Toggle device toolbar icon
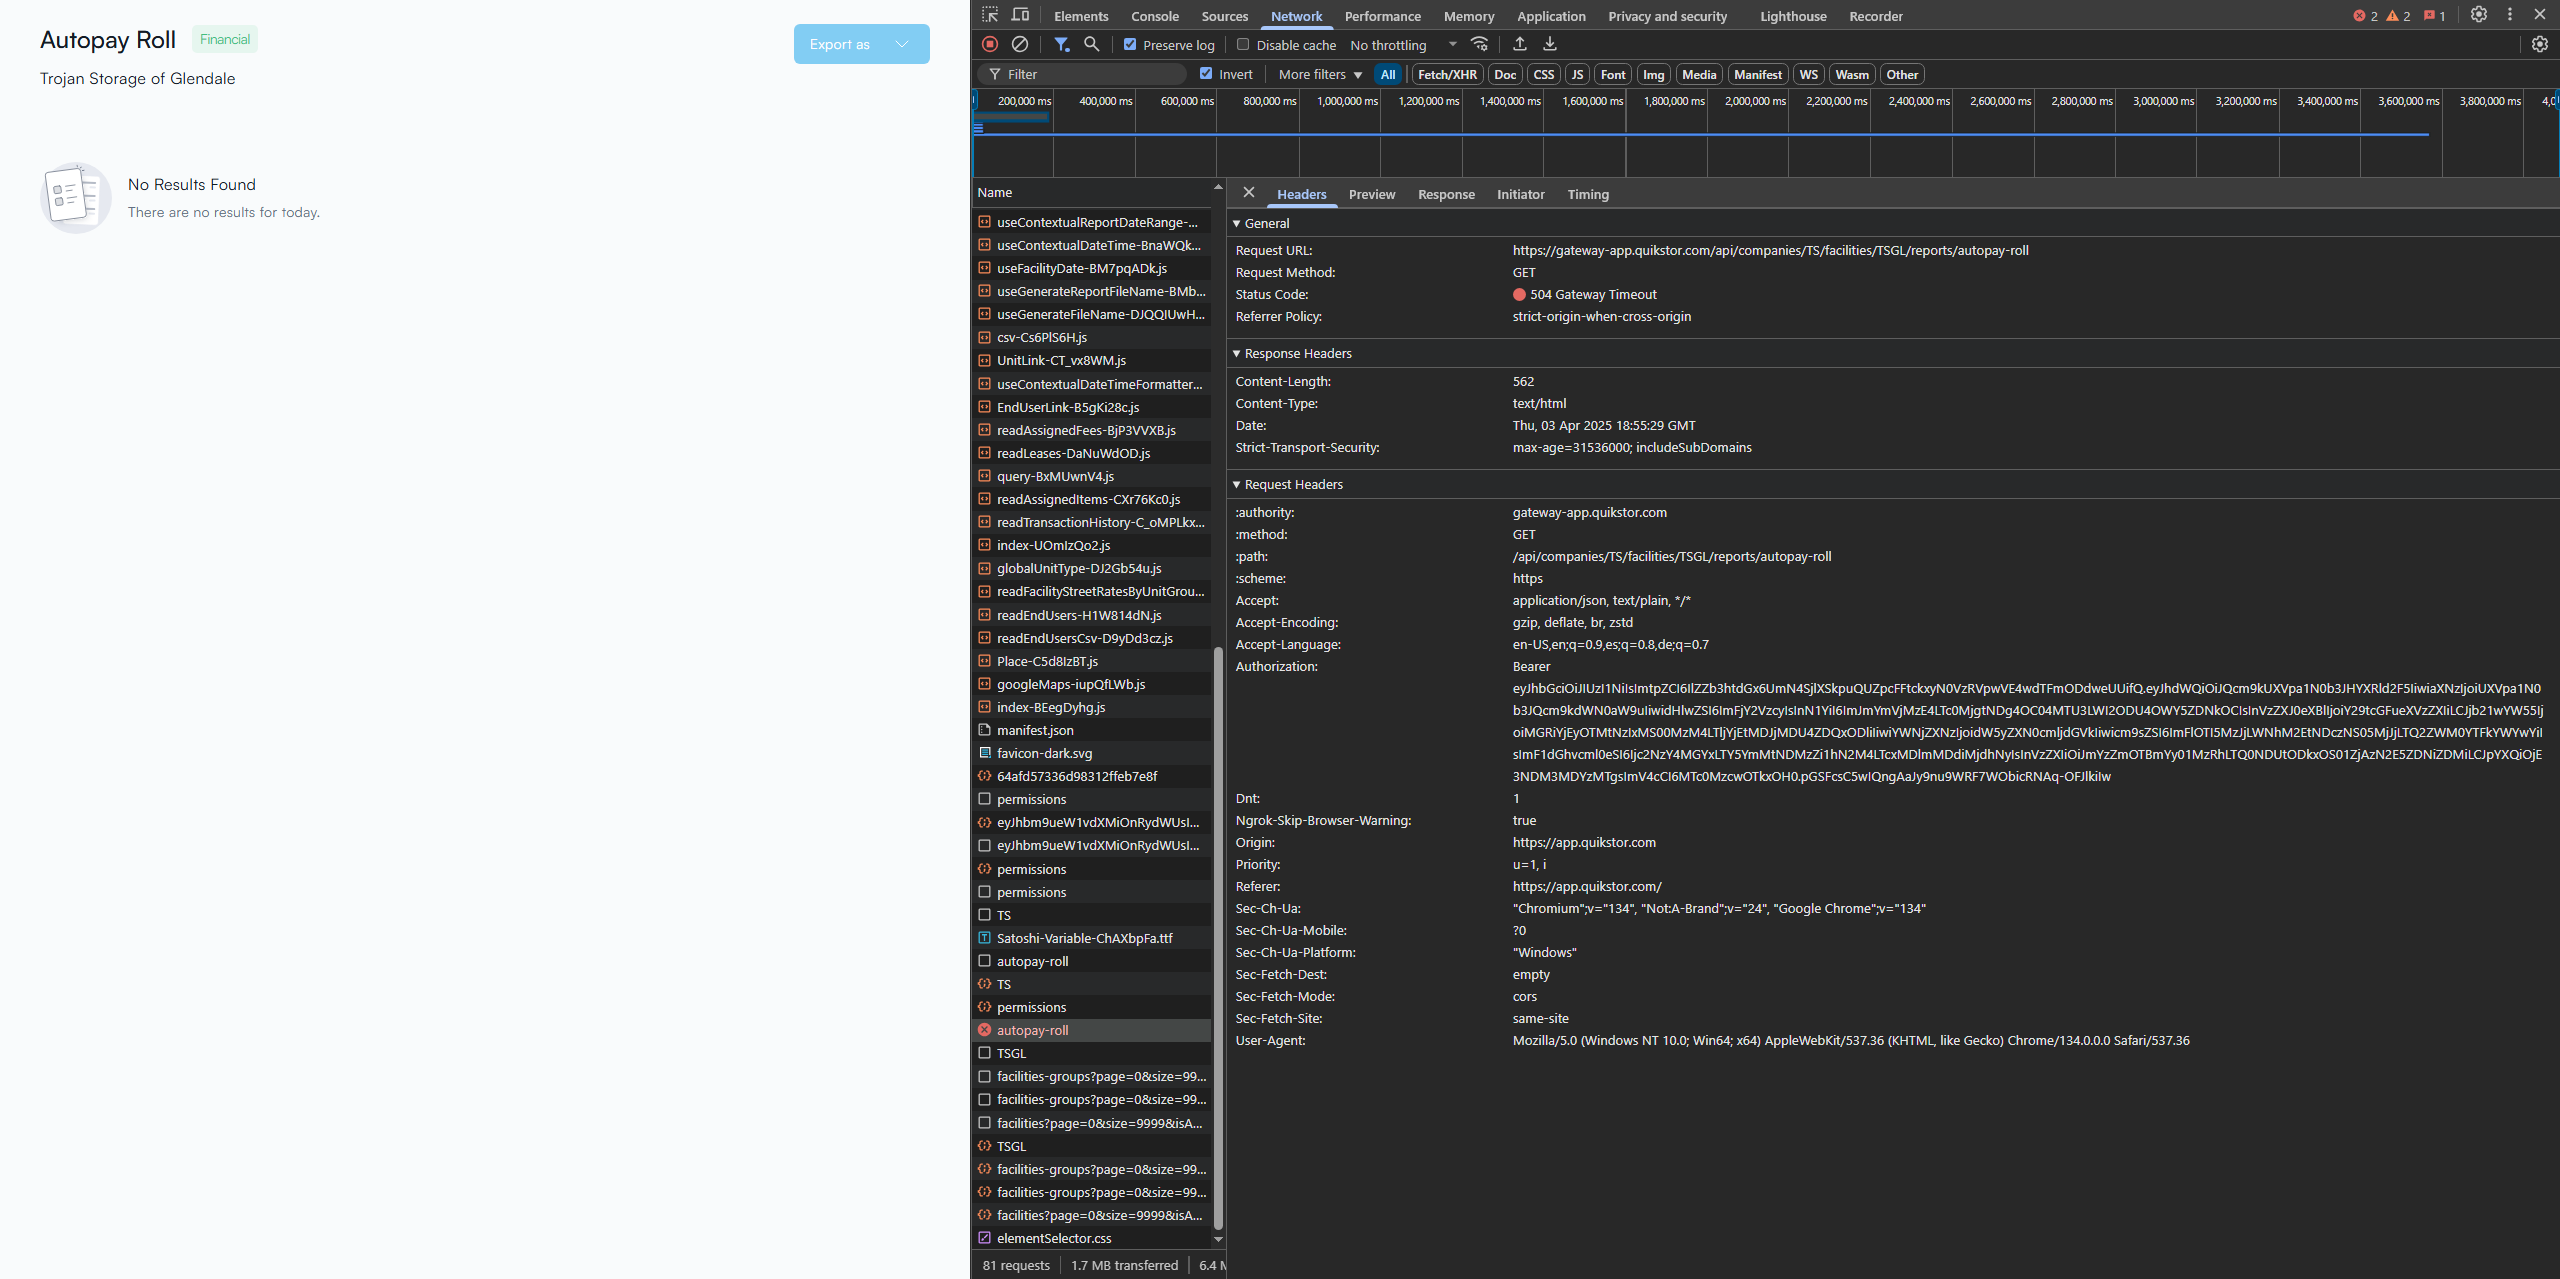The width and height of the screenshot is (2560, 1279). [1020, 15]
